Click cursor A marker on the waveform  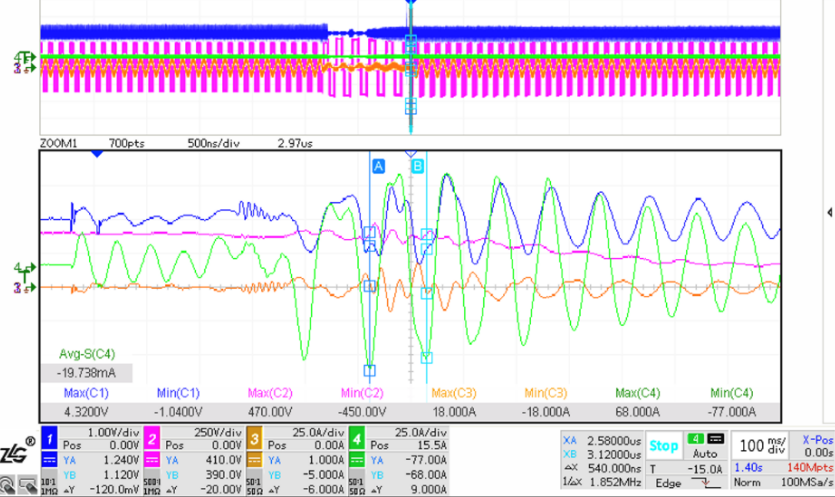pos(378,166)
